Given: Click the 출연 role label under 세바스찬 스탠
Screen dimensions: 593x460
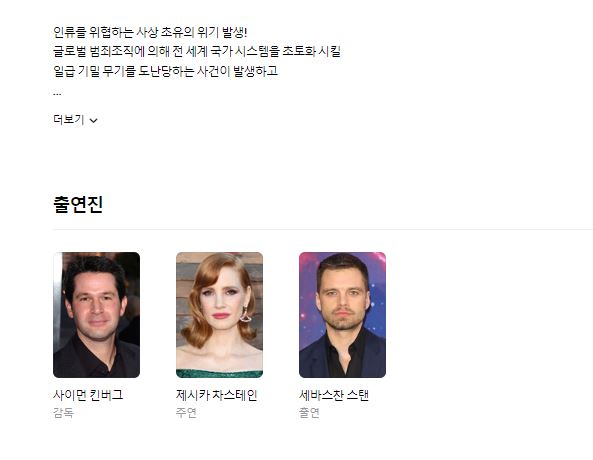Looking at the screenshot, I should pyautogui.click(x=309, y=412).
